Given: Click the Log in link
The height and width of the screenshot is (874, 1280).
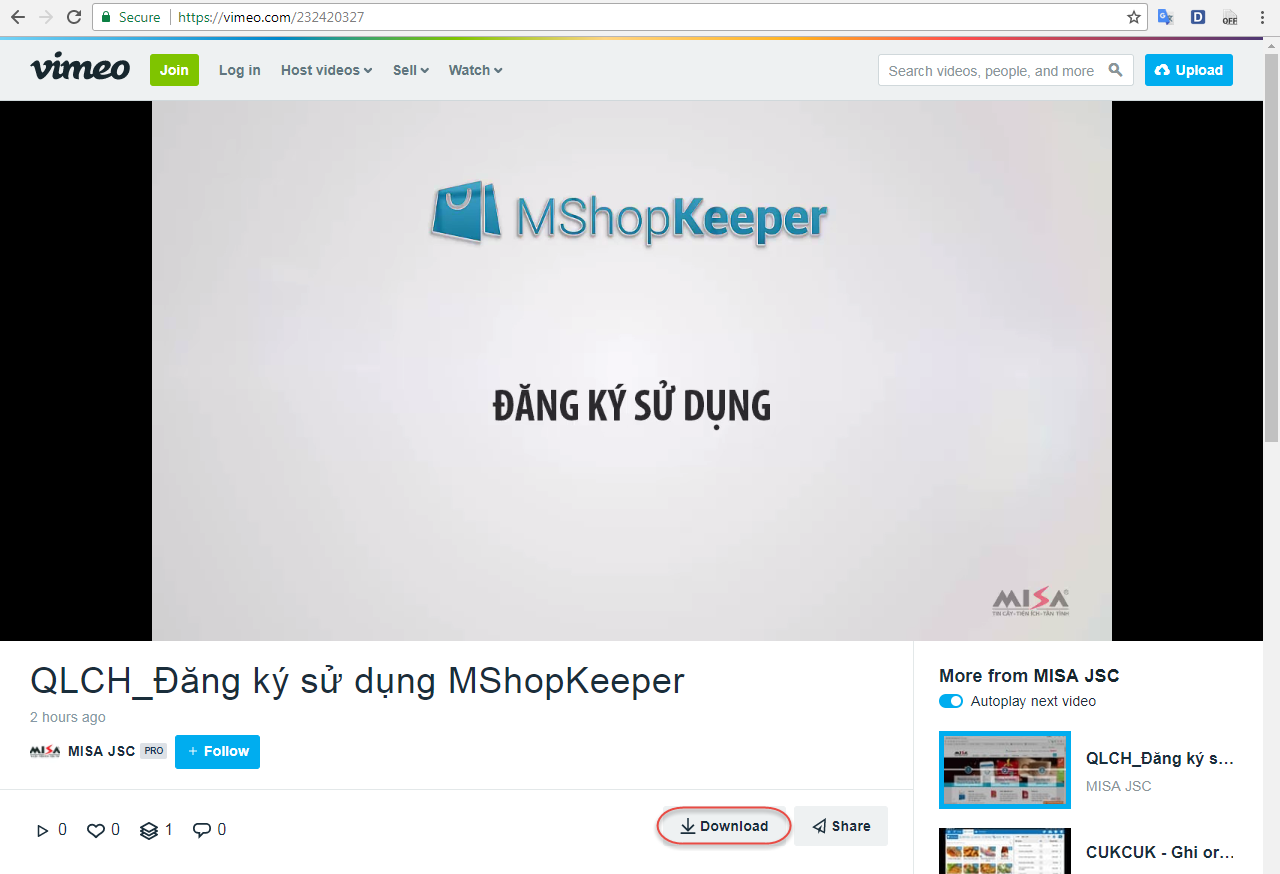Looking at the screenshot, I should click(240, 70).
